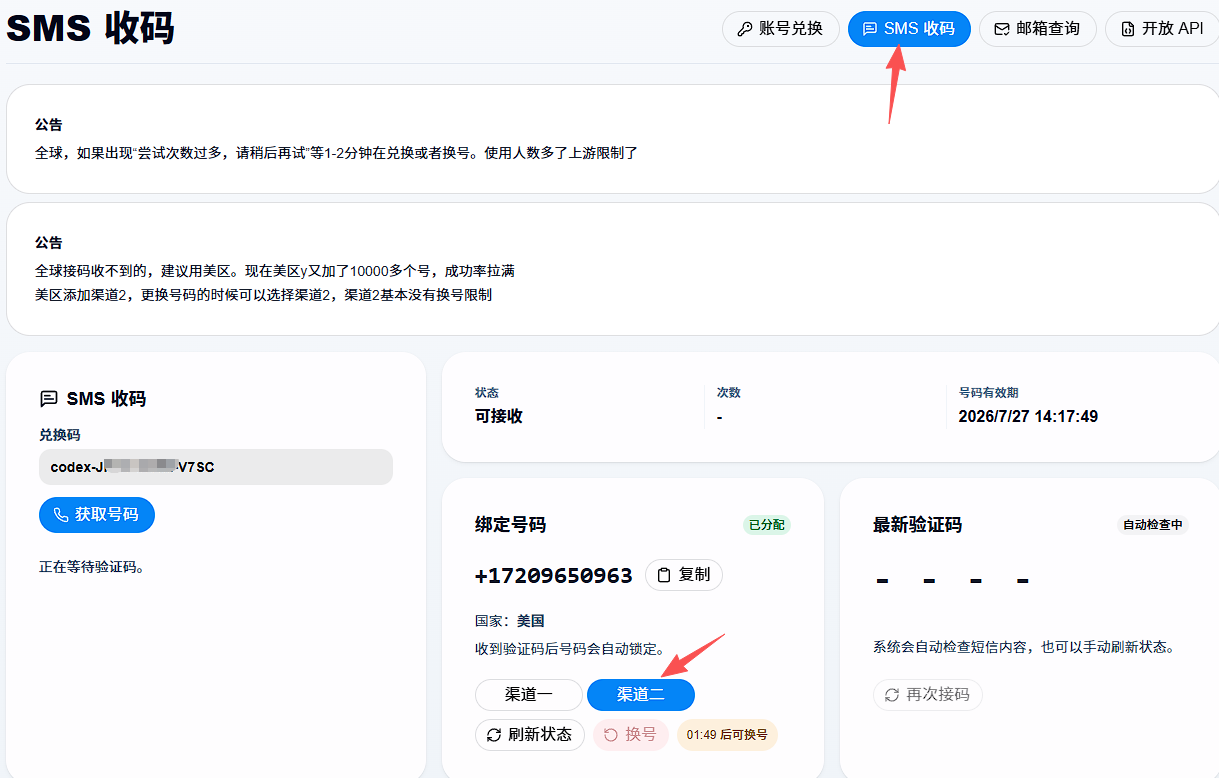
Task: Click the phone number +17209650963
Action: coord(554,576)
